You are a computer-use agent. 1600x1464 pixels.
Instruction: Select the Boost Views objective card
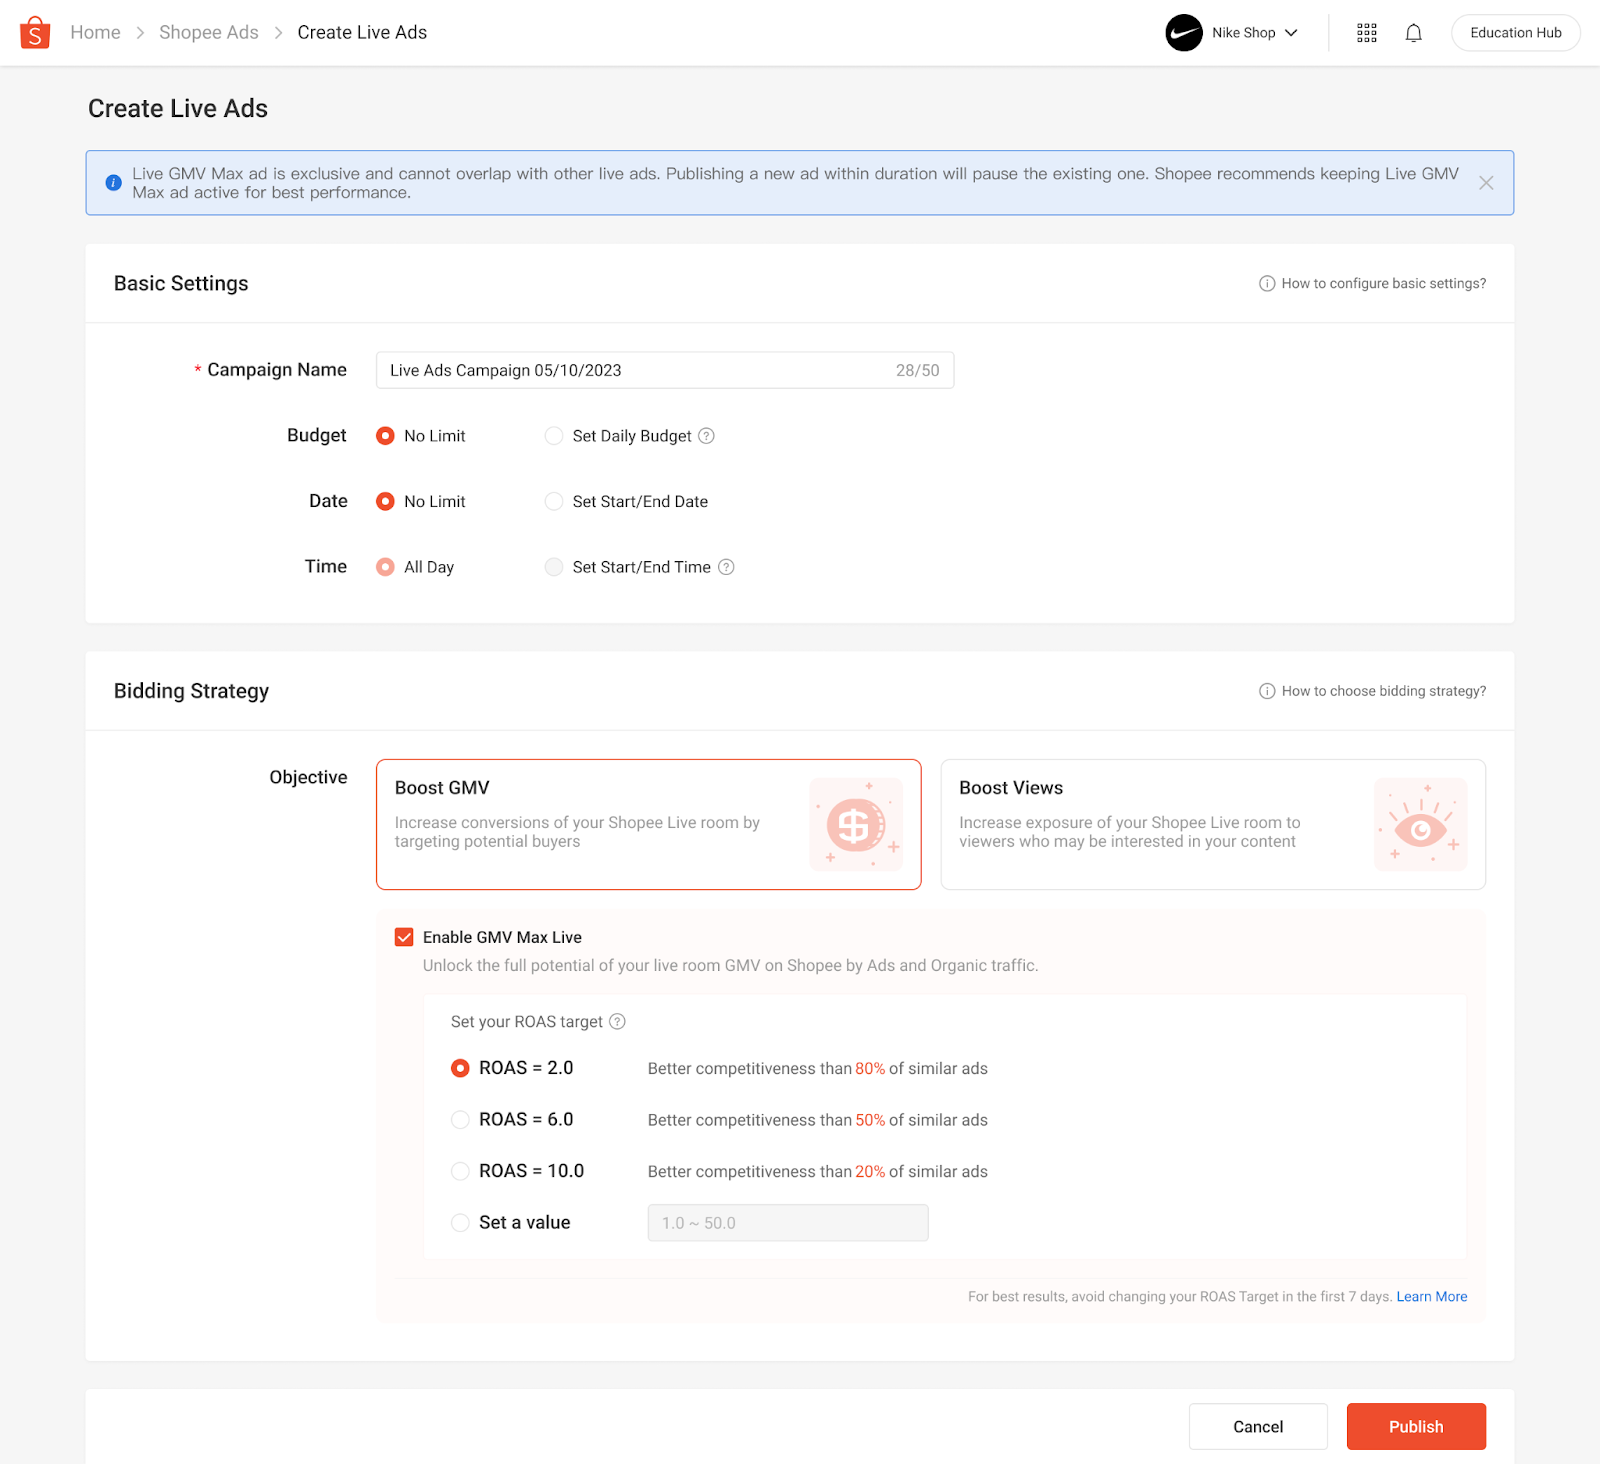[x=1213, y=825]
